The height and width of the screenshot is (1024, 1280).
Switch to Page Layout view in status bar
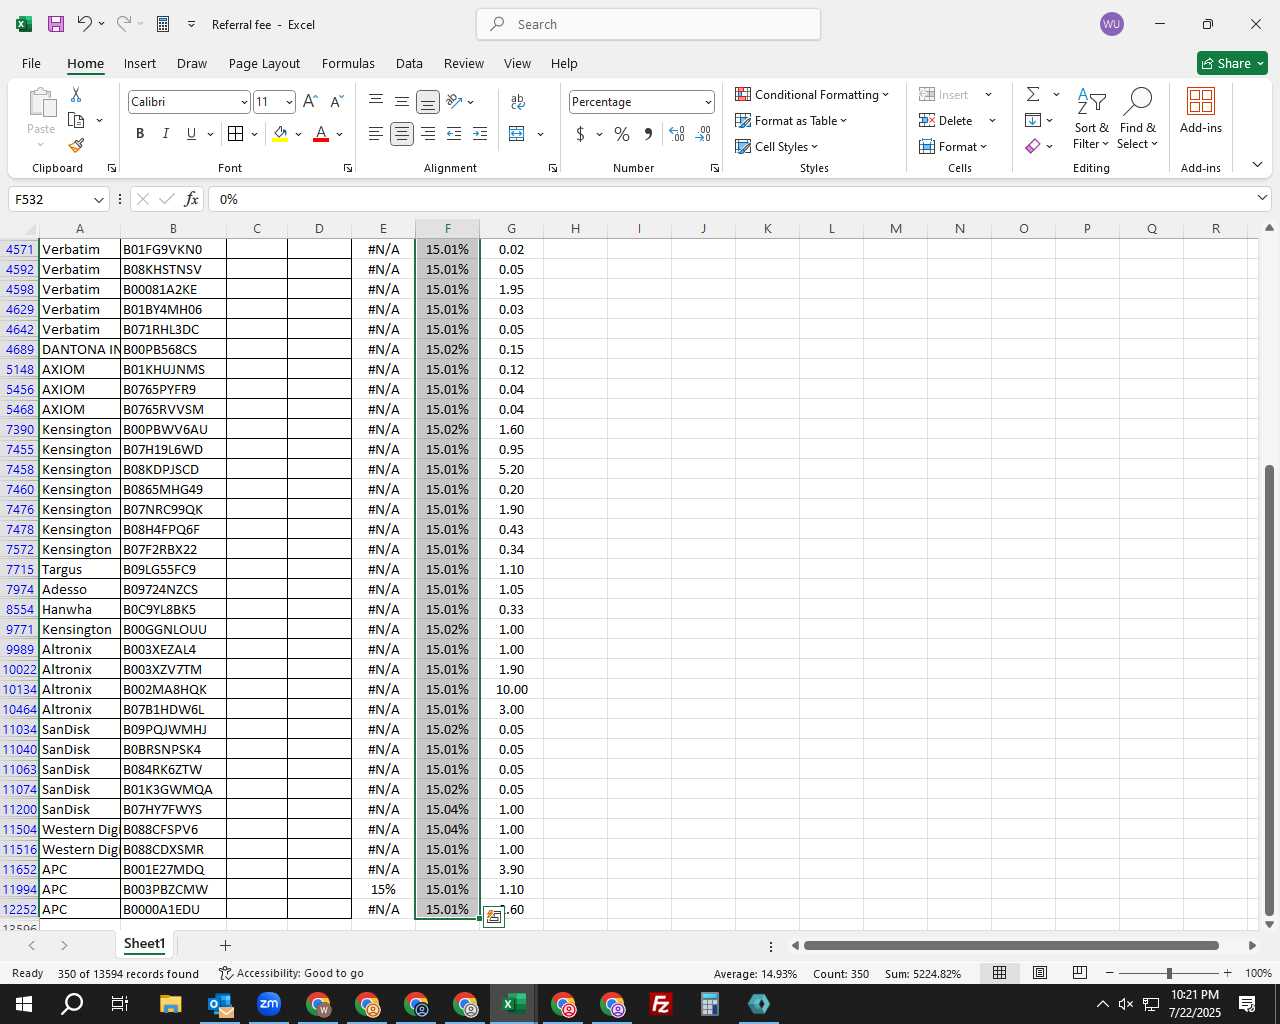tap(1039, 973)
